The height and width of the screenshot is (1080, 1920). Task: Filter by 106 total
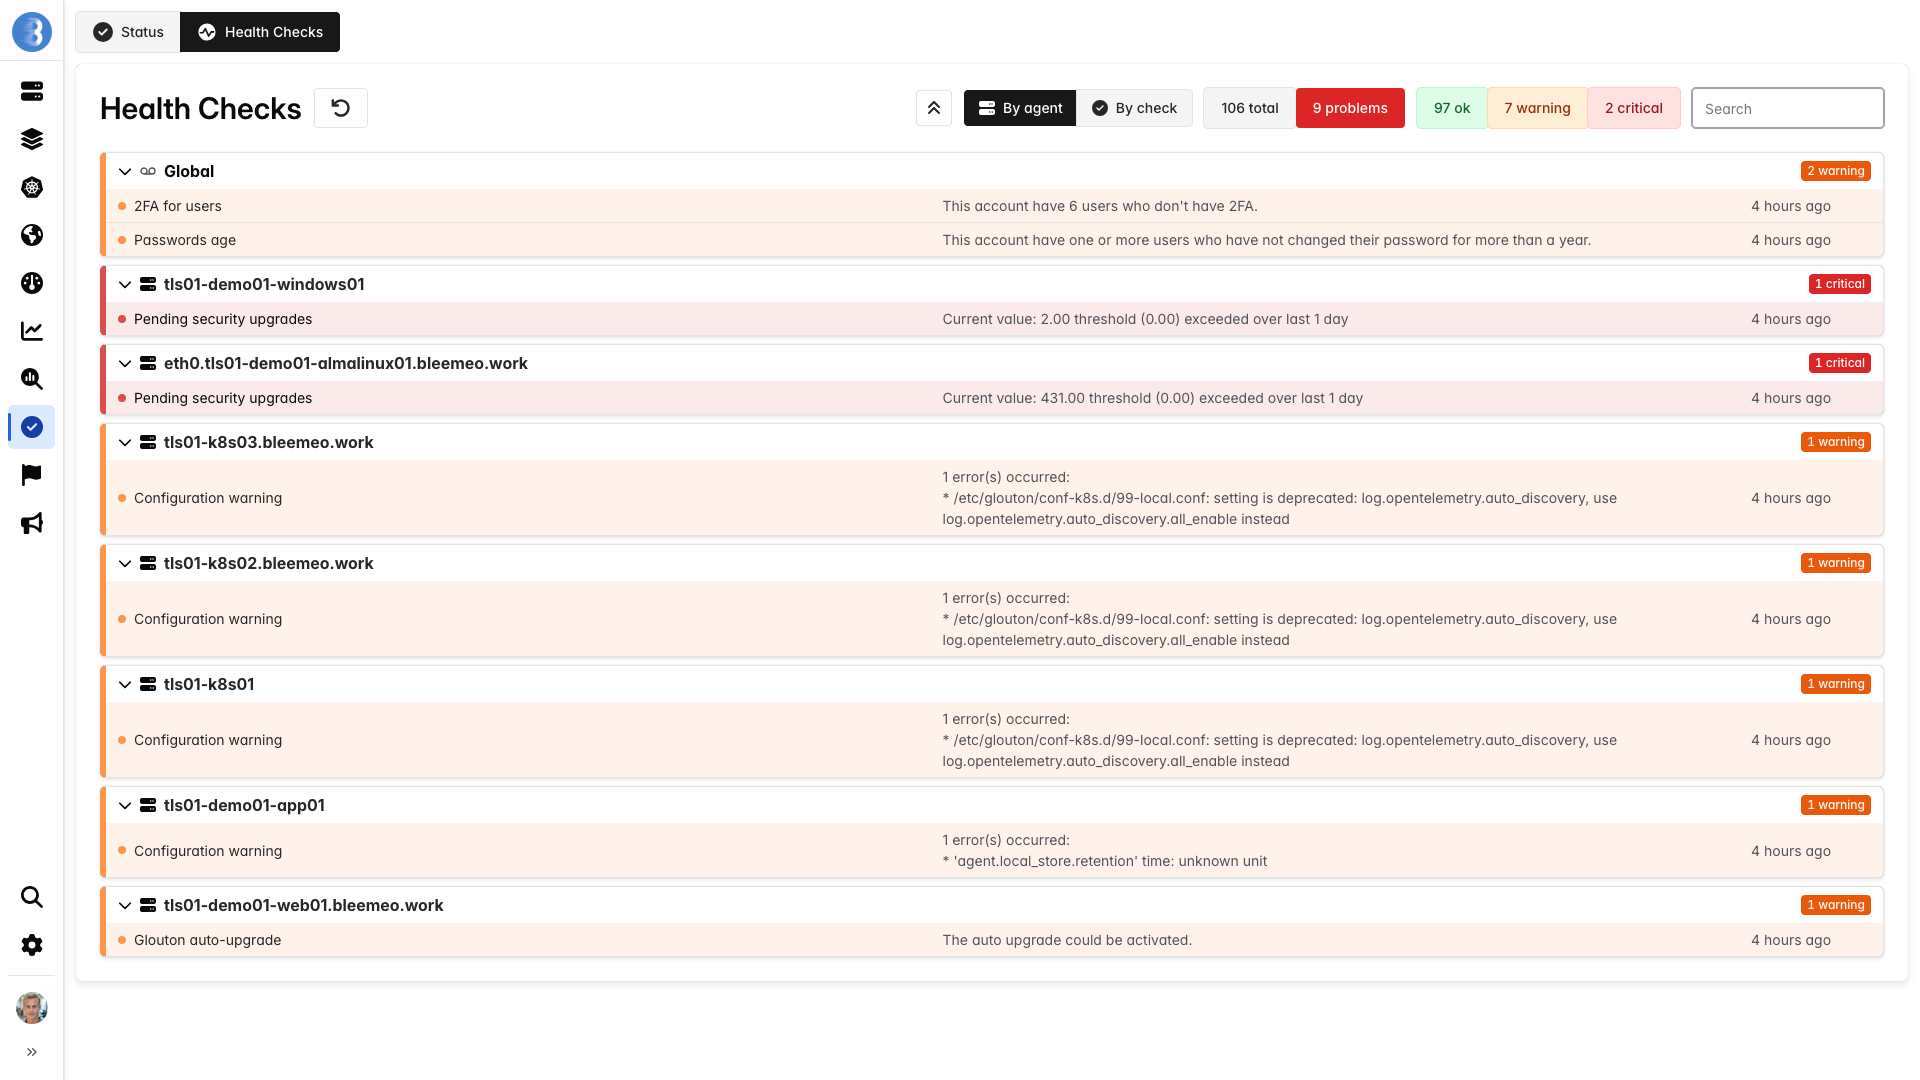[1249, 108]
